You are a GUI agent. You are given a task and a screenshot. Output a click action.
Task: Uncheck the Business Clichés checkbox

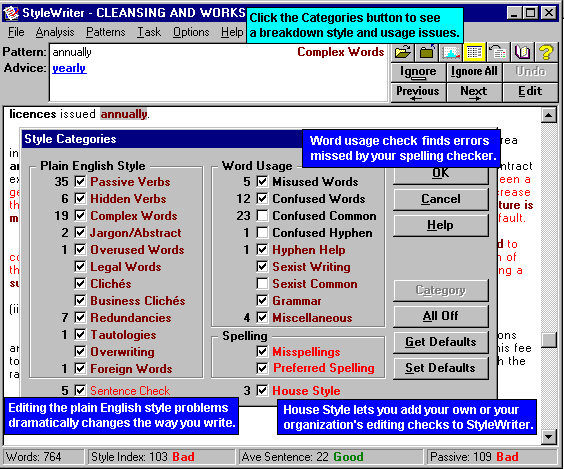[80, 300]
